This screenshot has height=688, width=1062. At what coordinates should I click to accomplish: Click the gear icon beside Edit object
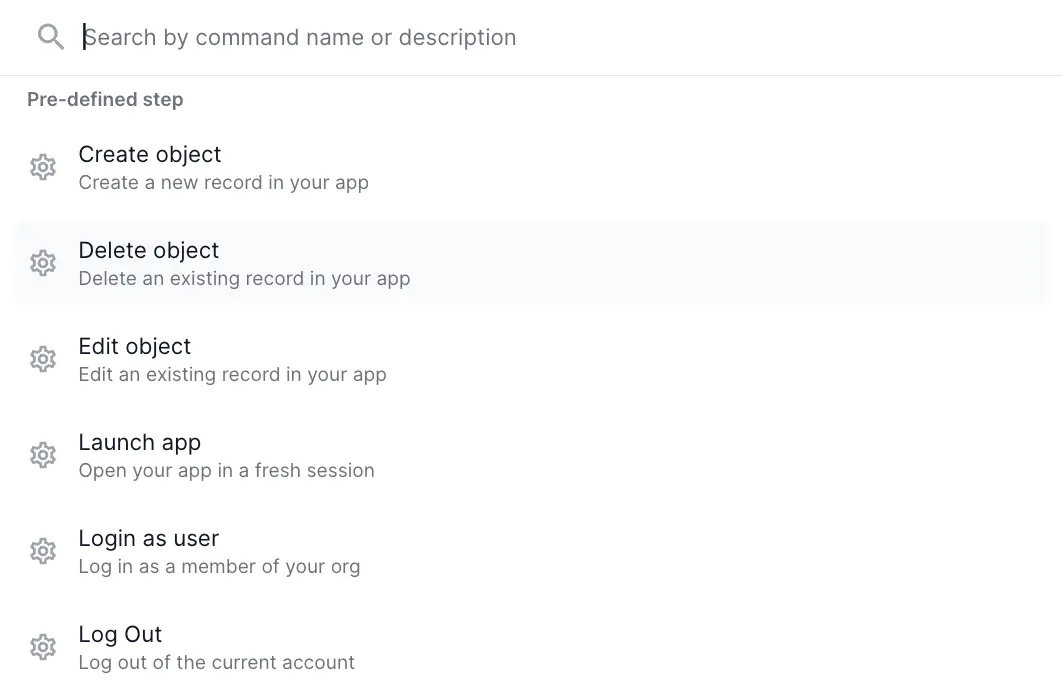tap(43, 359)
